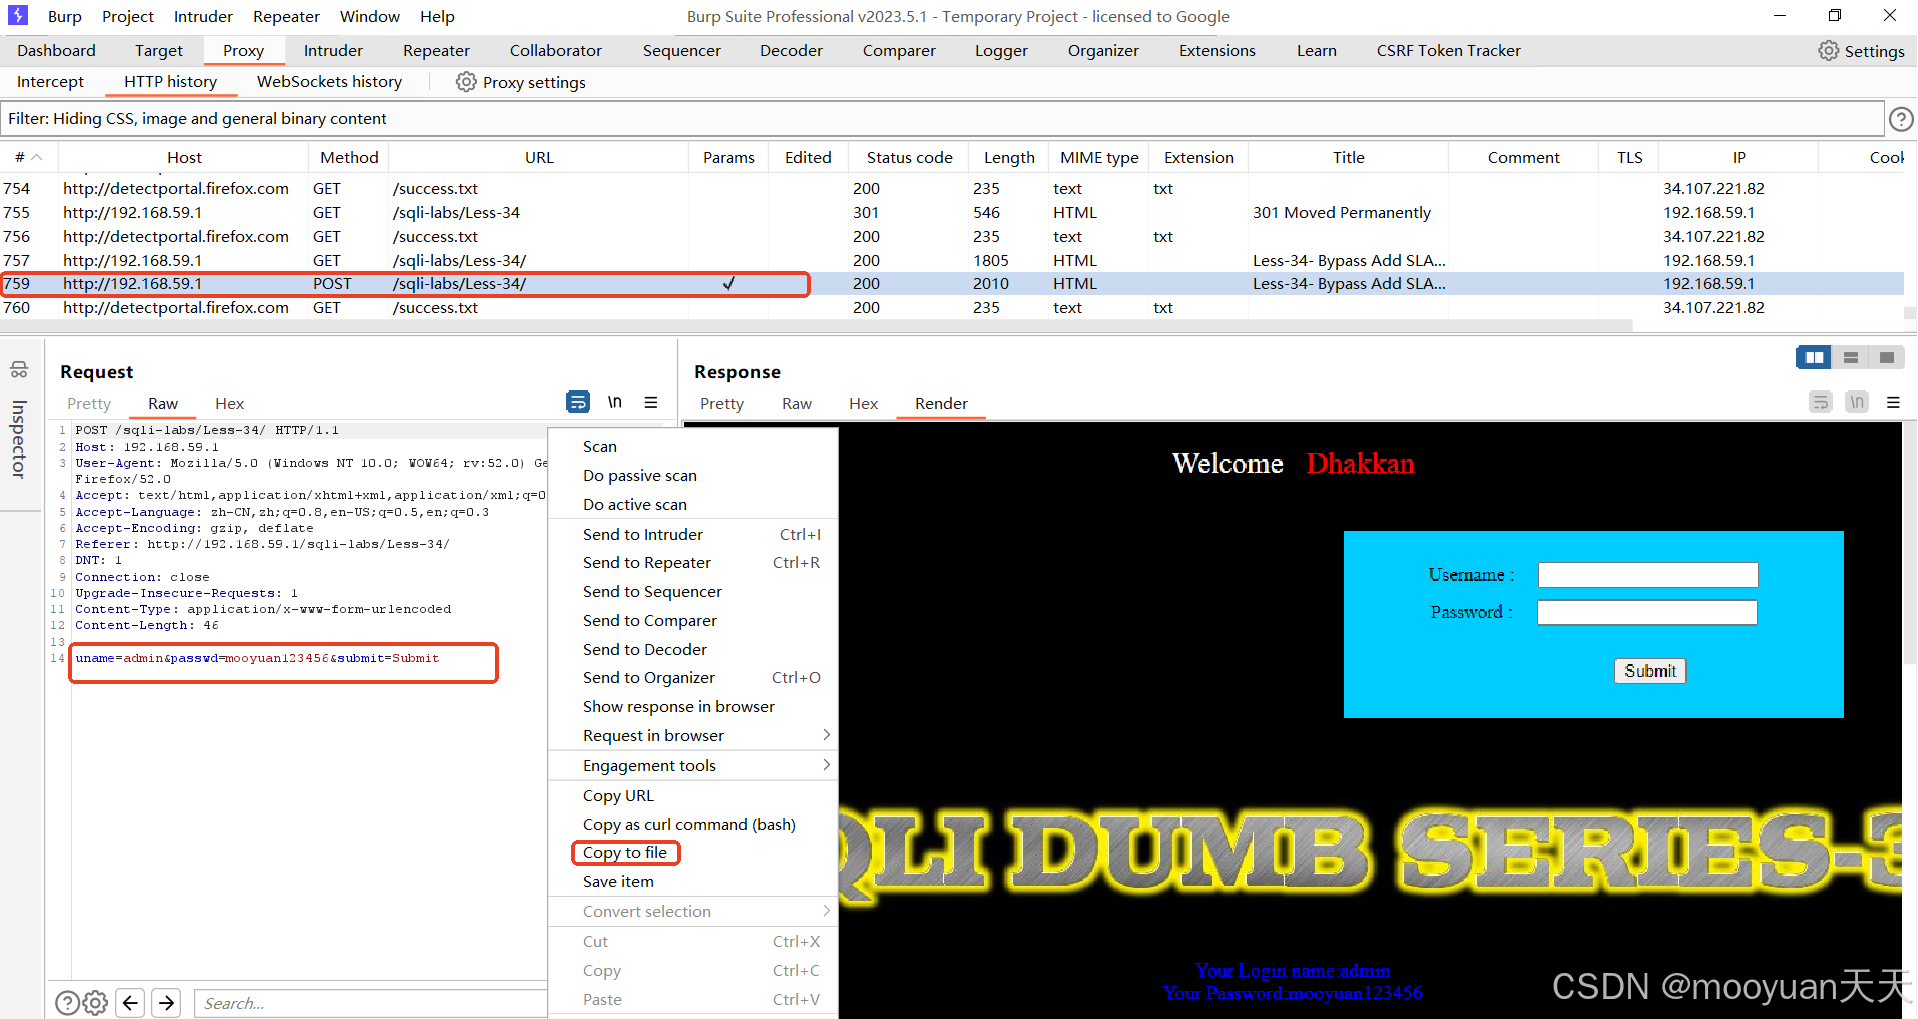This screenshot has width=1918, height=1019.
Task: Click the Submit button in rendered page
Action: [1650, 671]
